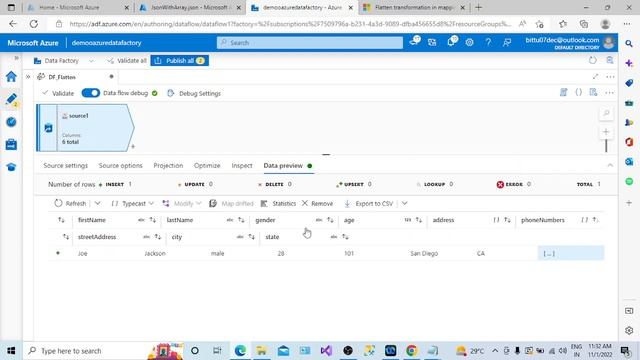
Task: Open the code braces view icon
Action: [578, 93]
